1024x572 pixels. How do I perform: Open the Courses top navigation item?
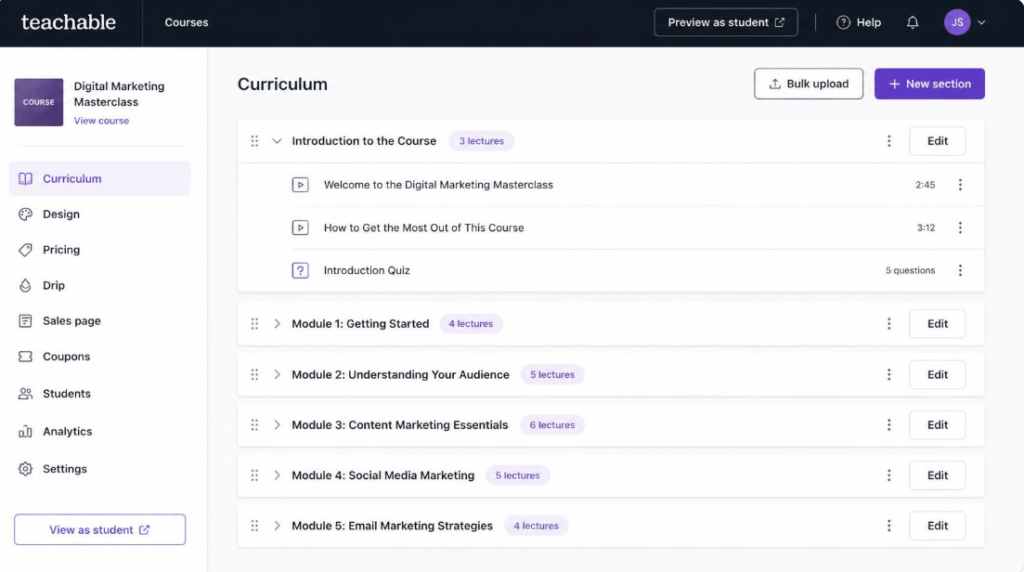coord(186,22)
